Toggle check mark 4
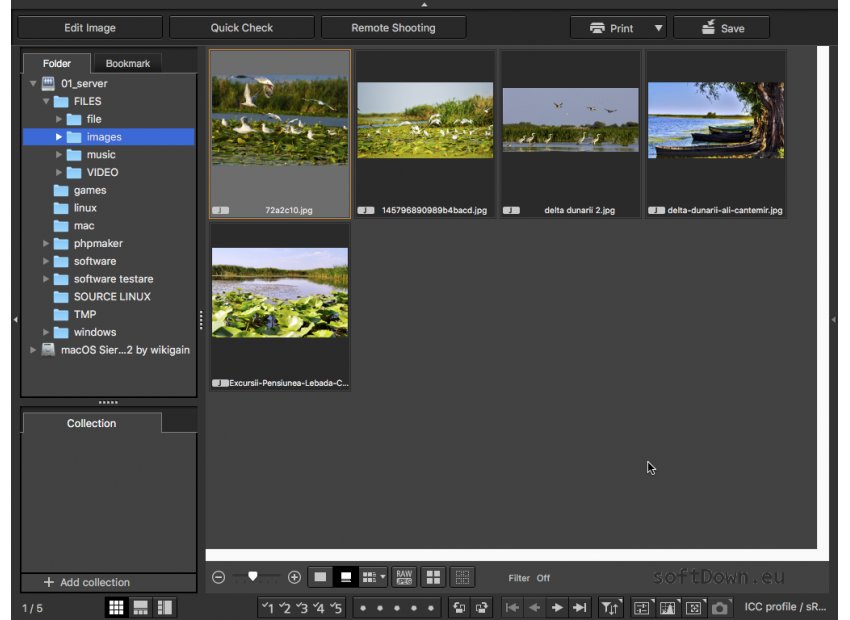 319,608
